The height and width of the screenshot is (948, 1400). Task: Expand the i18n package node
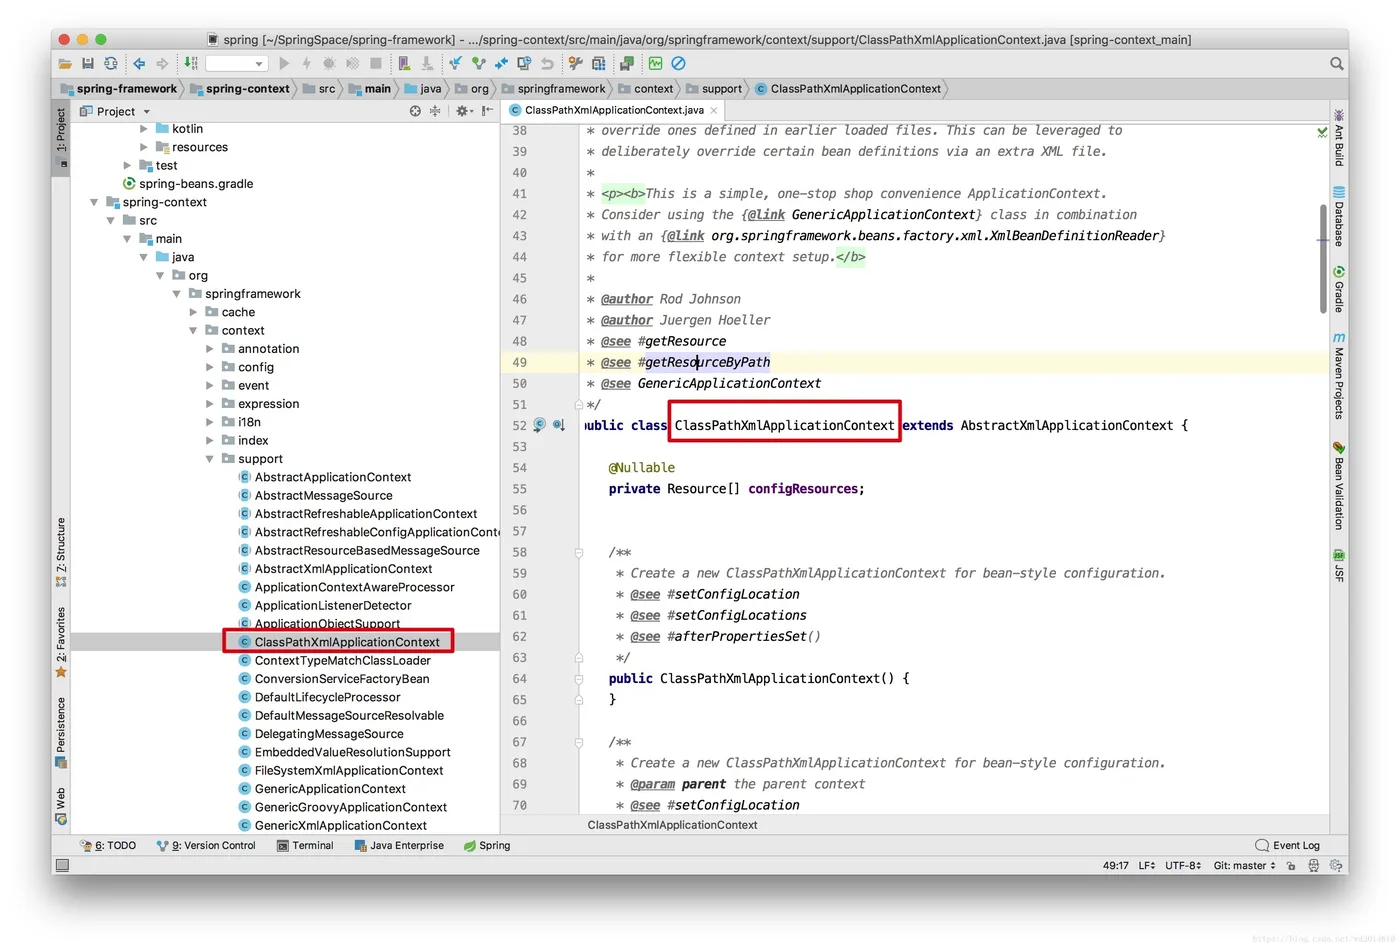209,422
